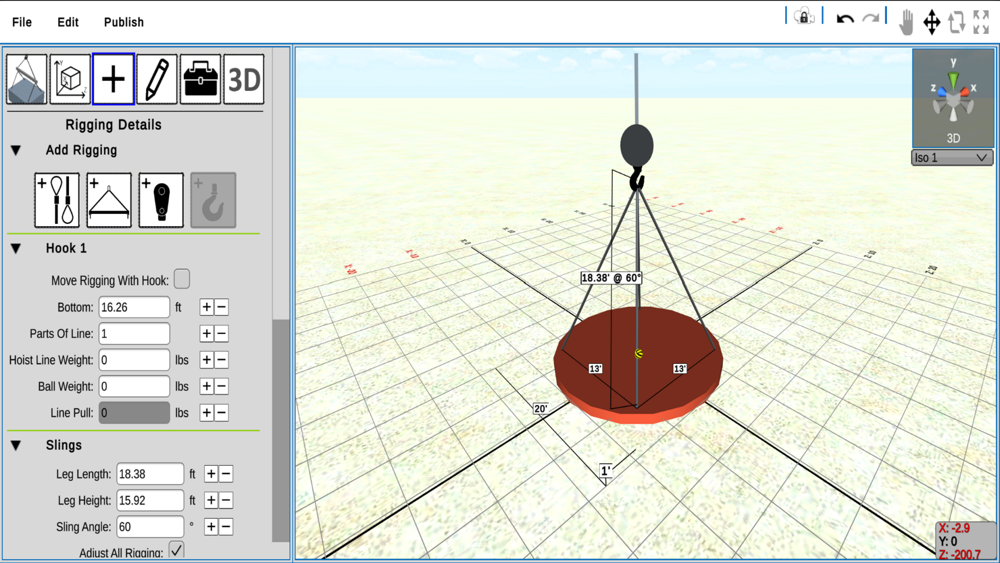The image size is (1000, 563).
Task: Add a spreader bar rigging item
Action: 109,200
